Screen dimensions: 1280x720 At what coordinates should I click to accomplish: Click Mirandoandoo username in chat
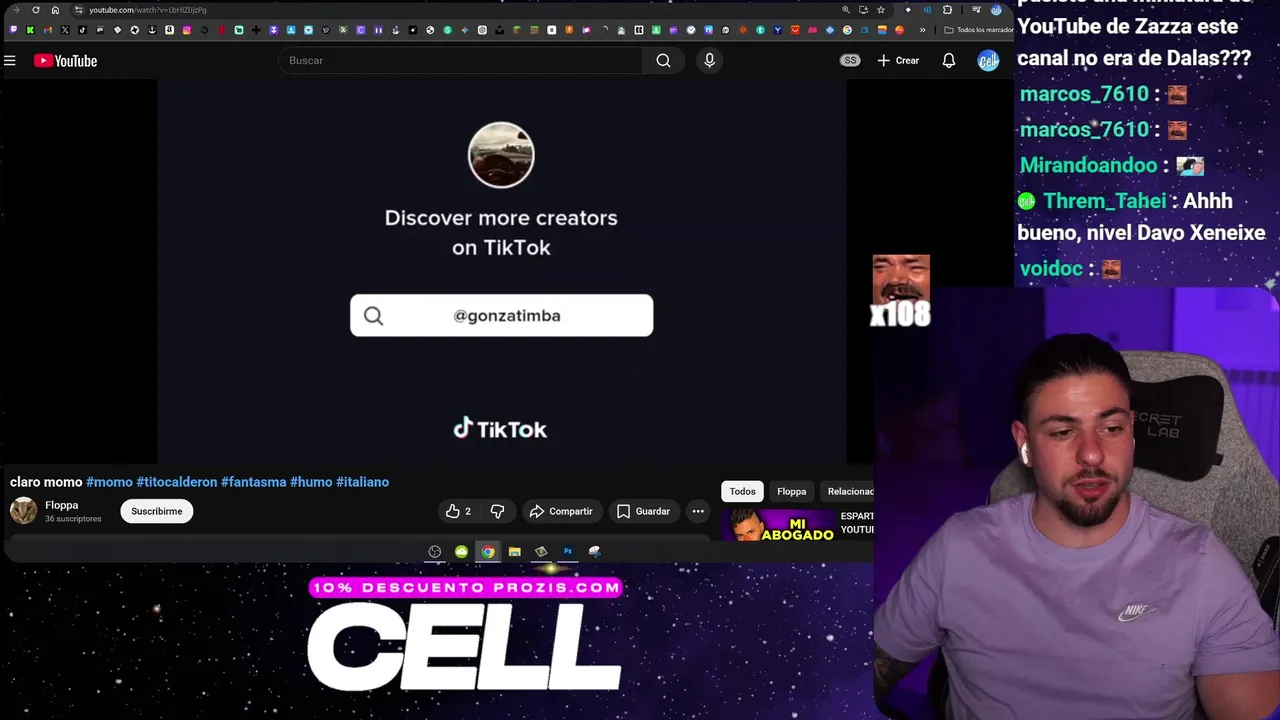[x=1088, y=165]
